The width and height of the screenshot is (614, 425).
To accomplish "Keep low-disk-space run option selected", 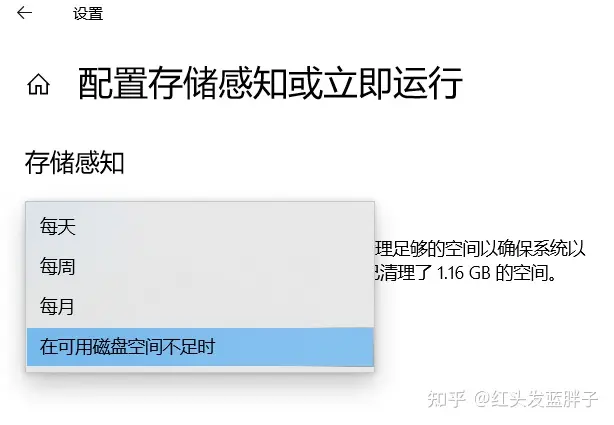I will [200, 347].
